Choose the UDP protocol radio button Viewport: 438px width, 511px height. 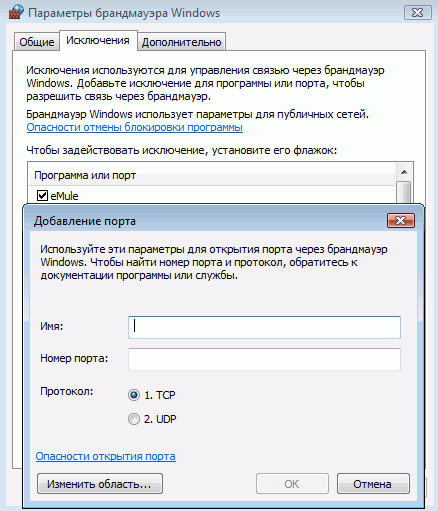134,419
